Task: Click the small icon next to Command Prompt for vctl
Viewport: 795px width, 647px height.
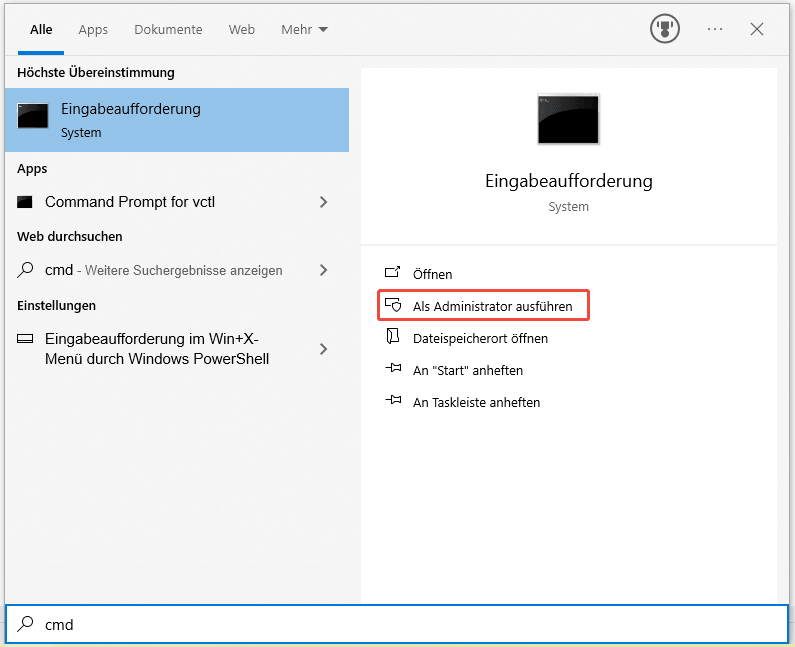Action: tap(25, 202)
